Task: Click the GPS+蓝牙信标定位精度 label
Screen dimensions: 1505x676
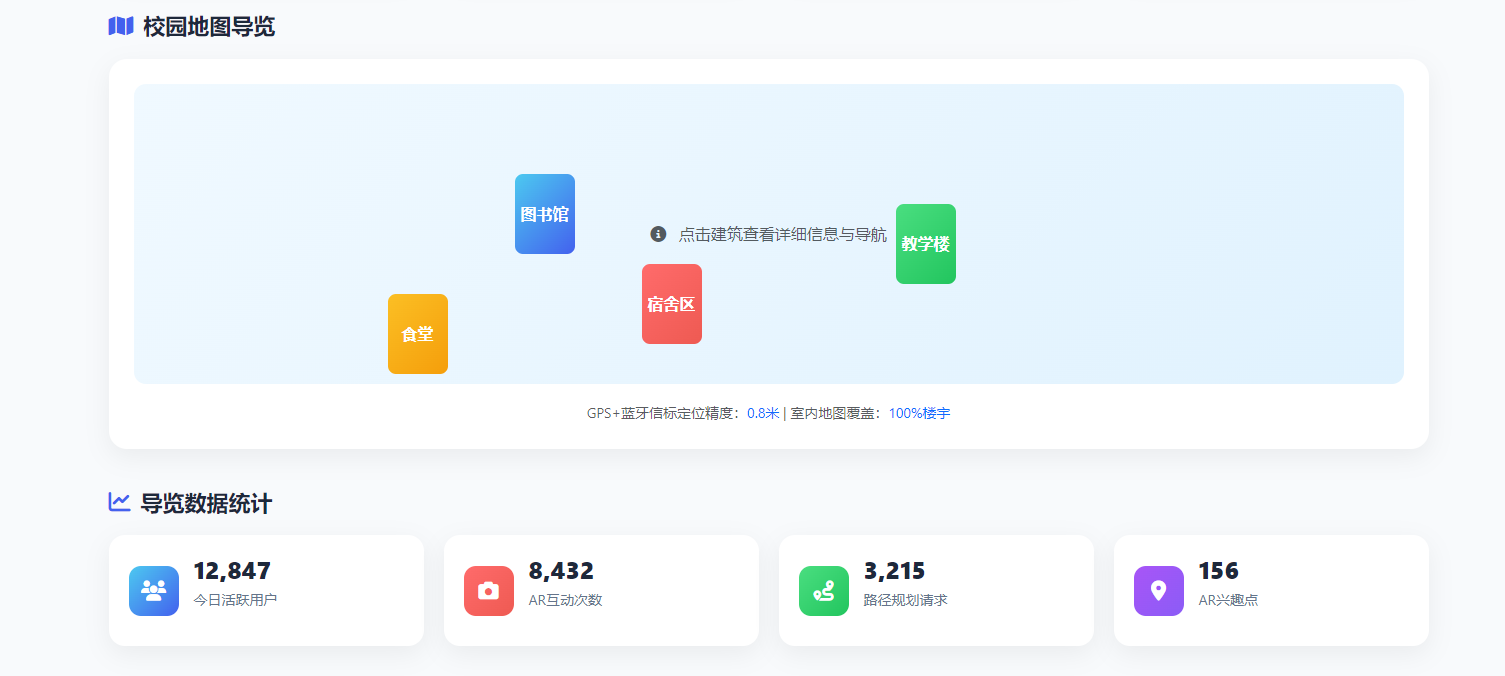Action: [x=663, y=413]
